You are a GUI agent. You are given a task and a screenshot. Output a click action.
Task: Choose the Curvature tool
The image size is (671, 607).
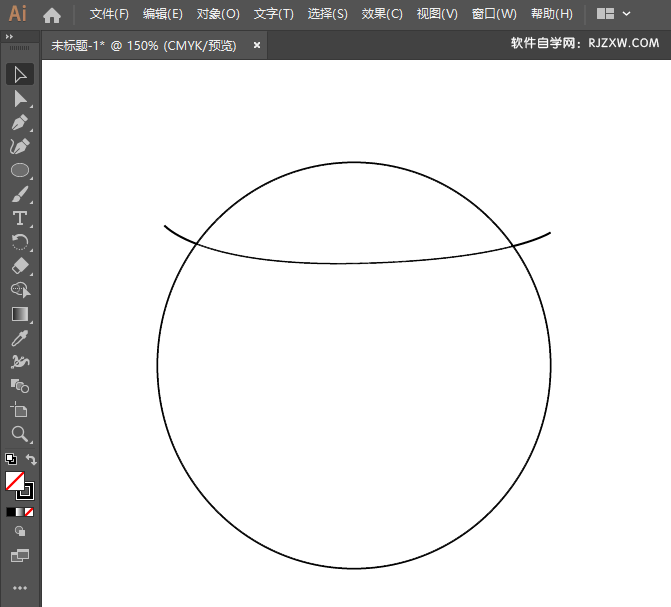pyautogui.click(x=19, y=146)
